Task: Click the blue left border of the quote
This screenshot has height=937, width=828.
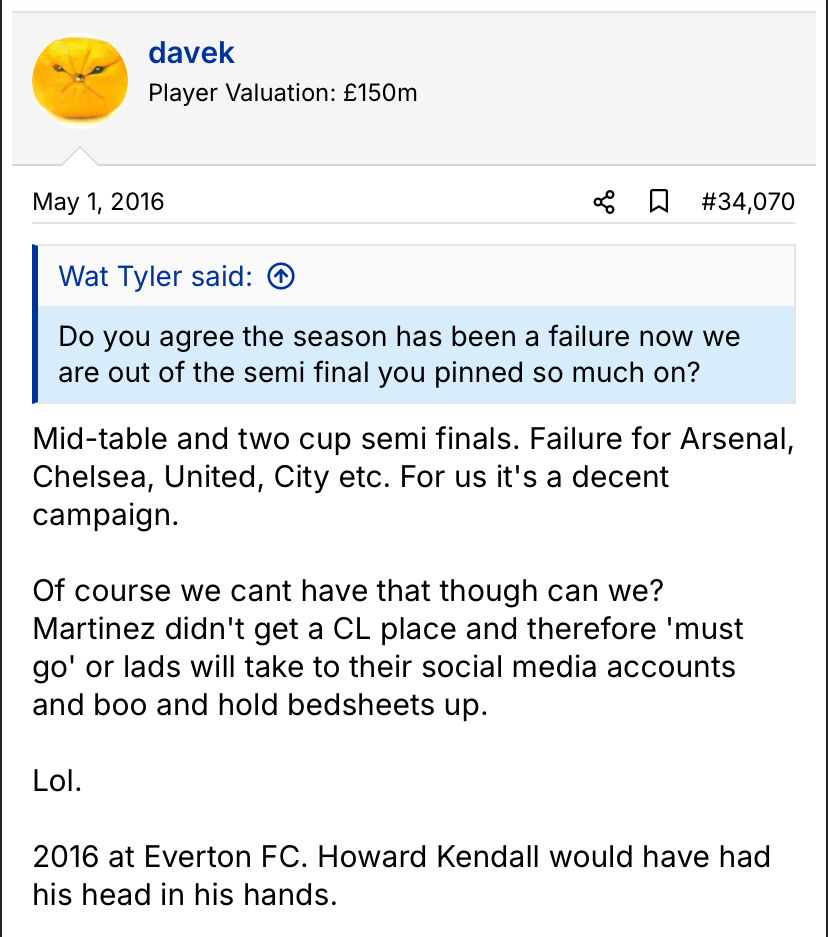Action: click(35, 324)
